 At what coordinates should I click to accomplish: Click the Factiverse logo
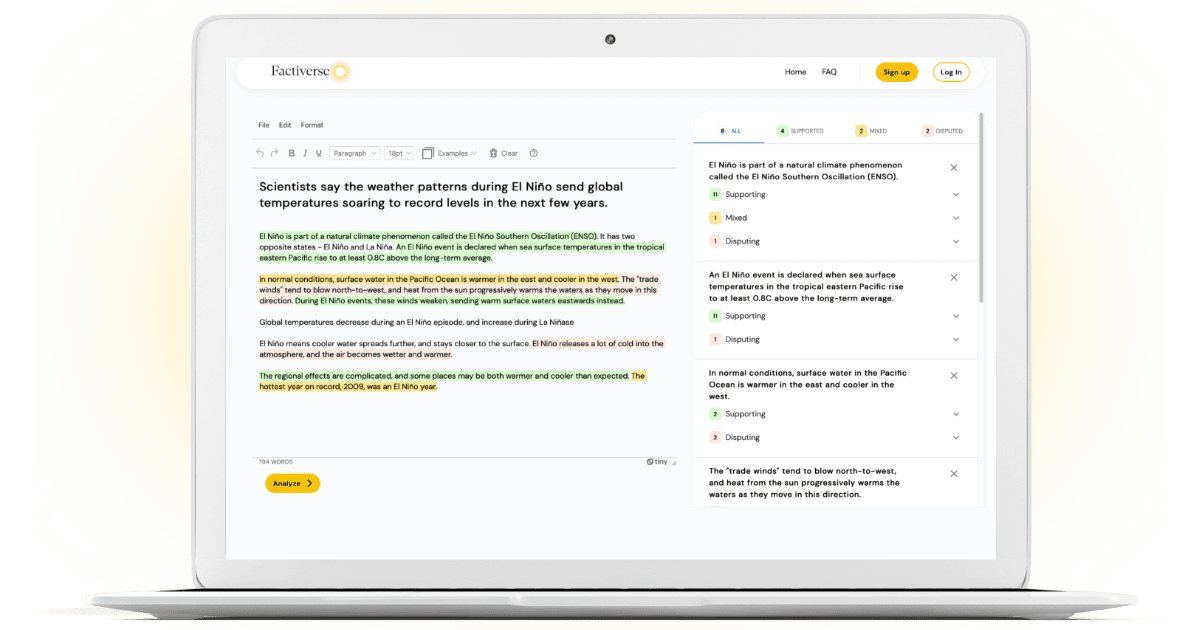click(310, 71)
